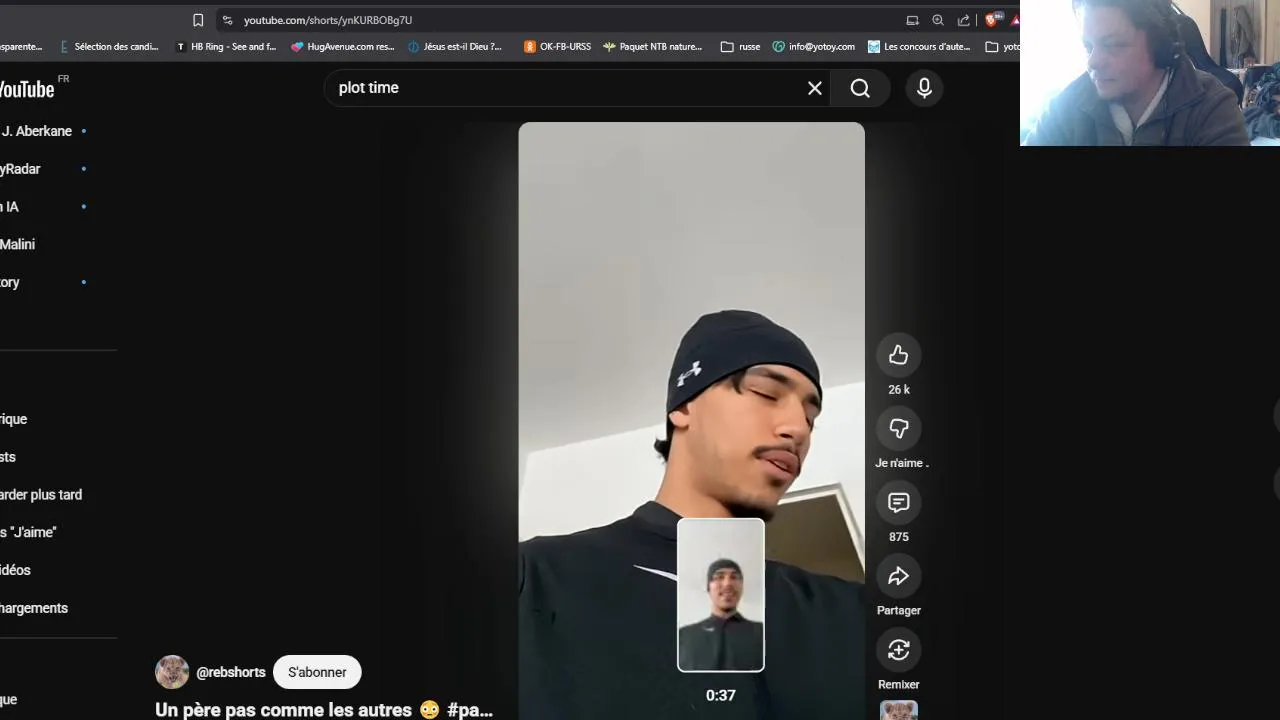Open the 'Jésus est-il Dieu ?' bookmark
This screenshot has height=720, width=1280.
(455, 46)
